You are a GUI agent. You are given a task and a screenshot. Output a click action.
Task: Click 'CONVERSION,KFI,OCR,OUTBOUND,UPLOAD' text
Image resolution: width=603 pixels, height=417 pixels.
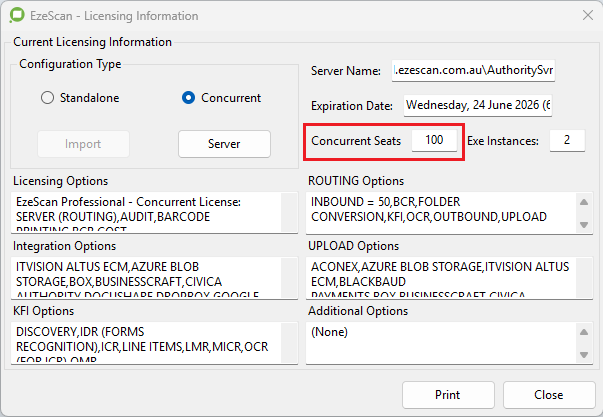[x=429, y=217]
